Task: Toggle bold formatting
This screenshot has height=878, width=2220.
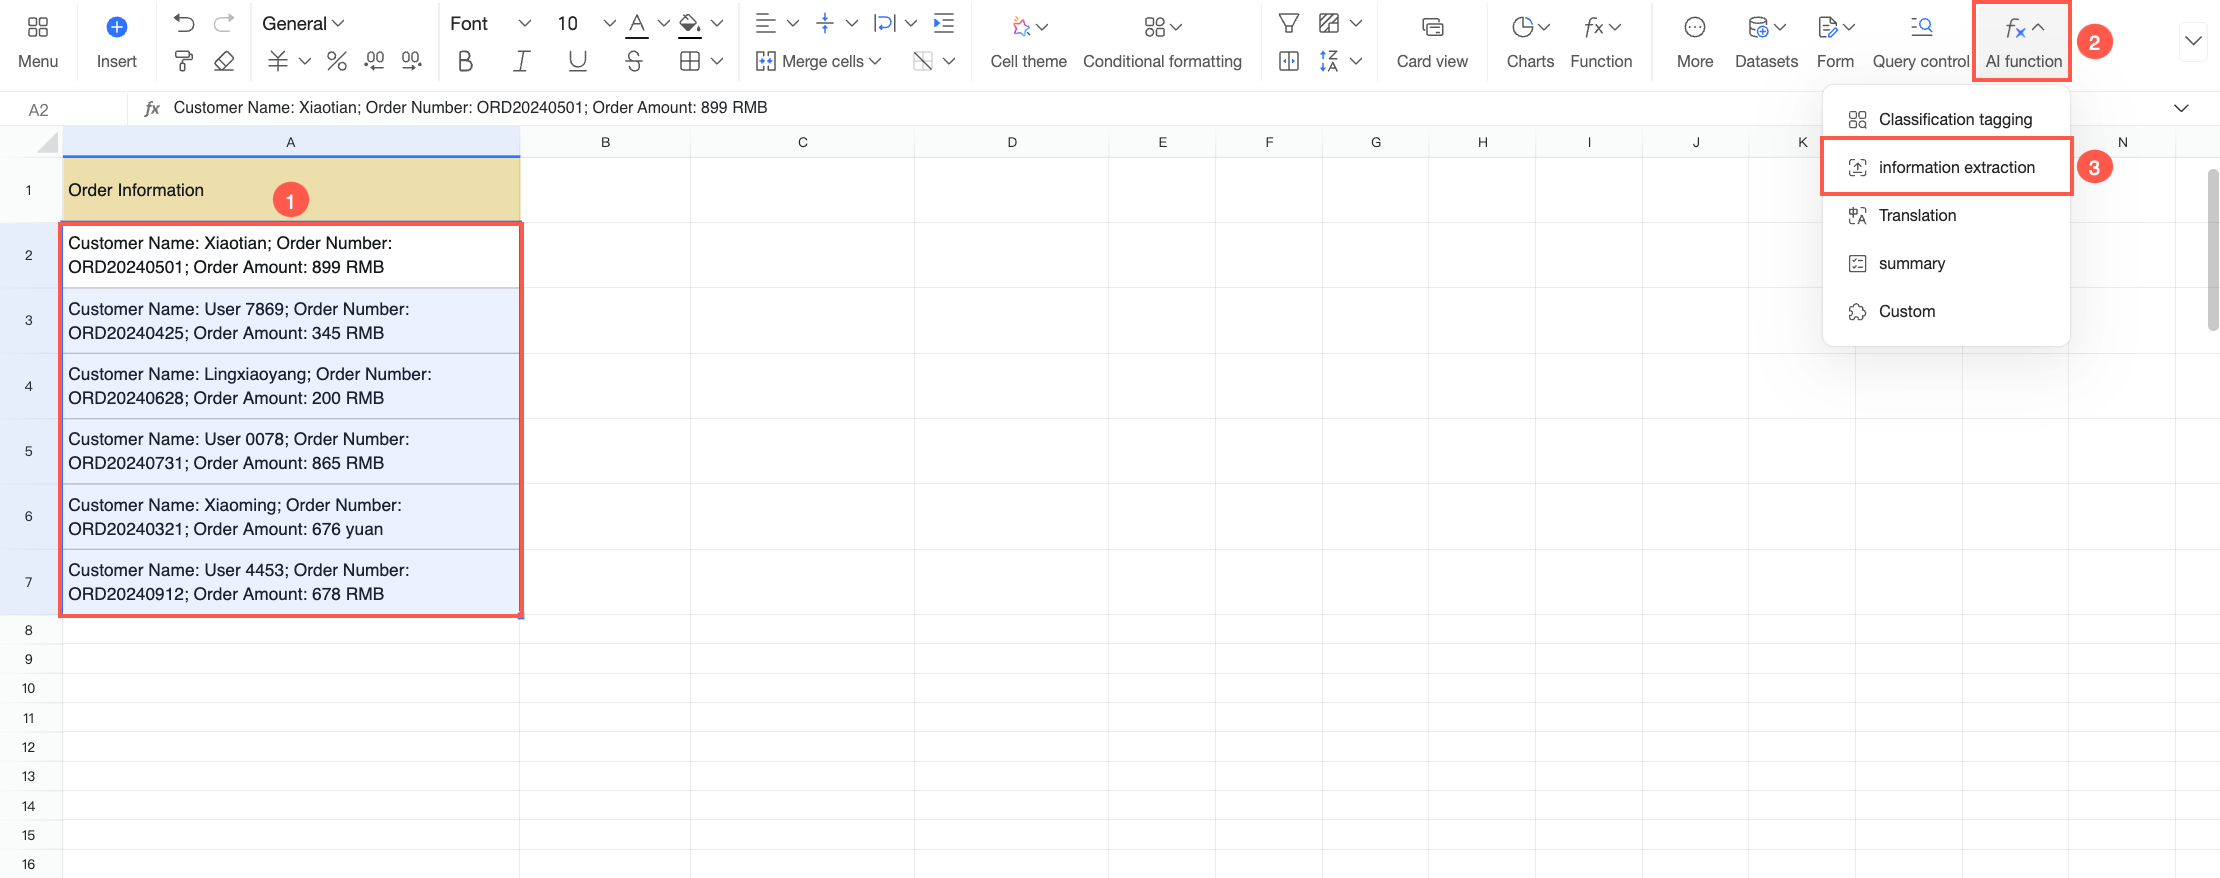Action: [x=465, y=62]
